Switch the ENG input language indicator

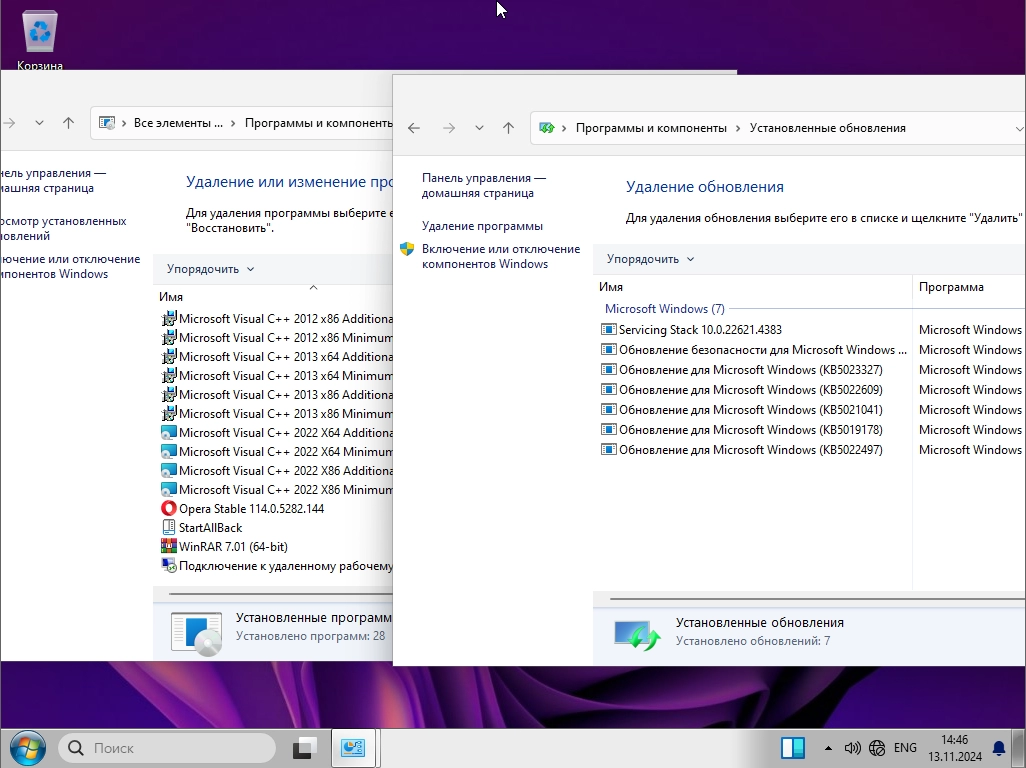(x=905, y=748)
